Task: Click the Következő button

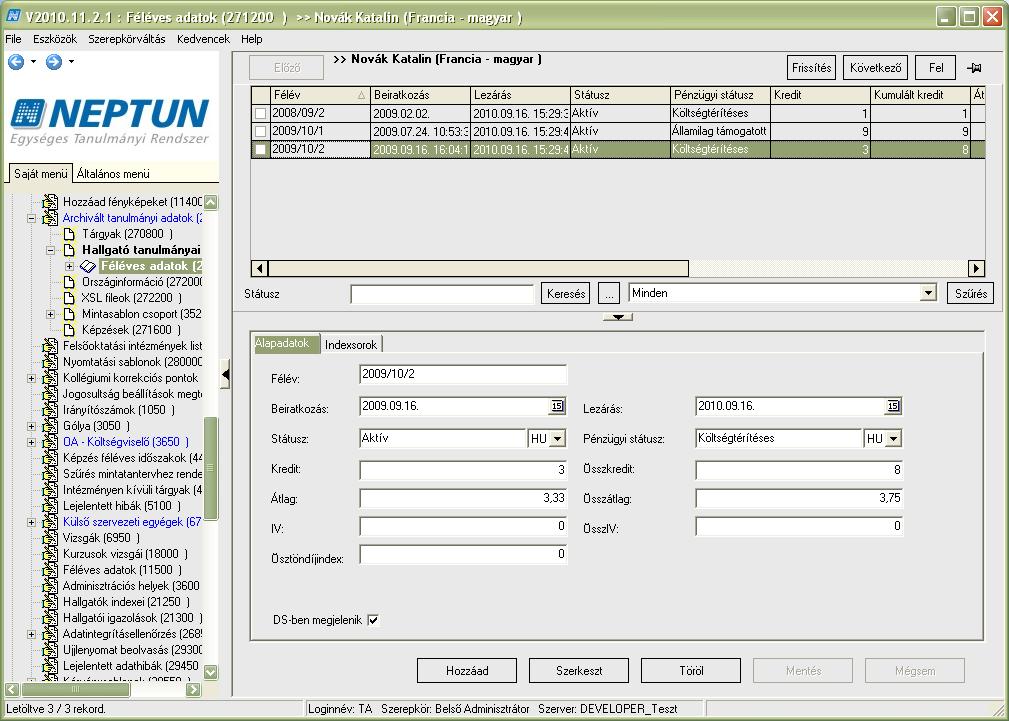Action: click(875, 68)
